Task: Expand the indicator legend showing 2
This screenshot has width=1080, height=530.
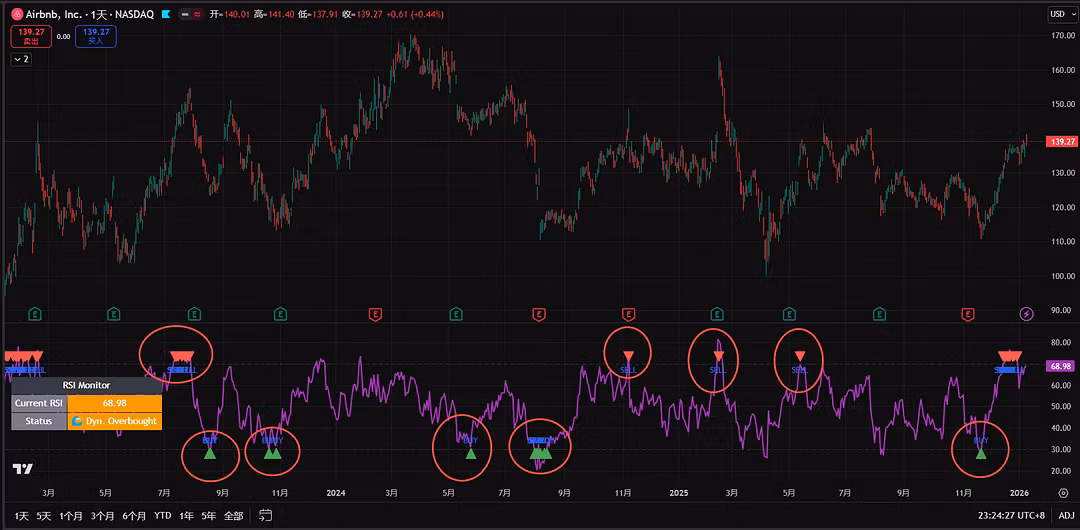Action: click(21, 59)
